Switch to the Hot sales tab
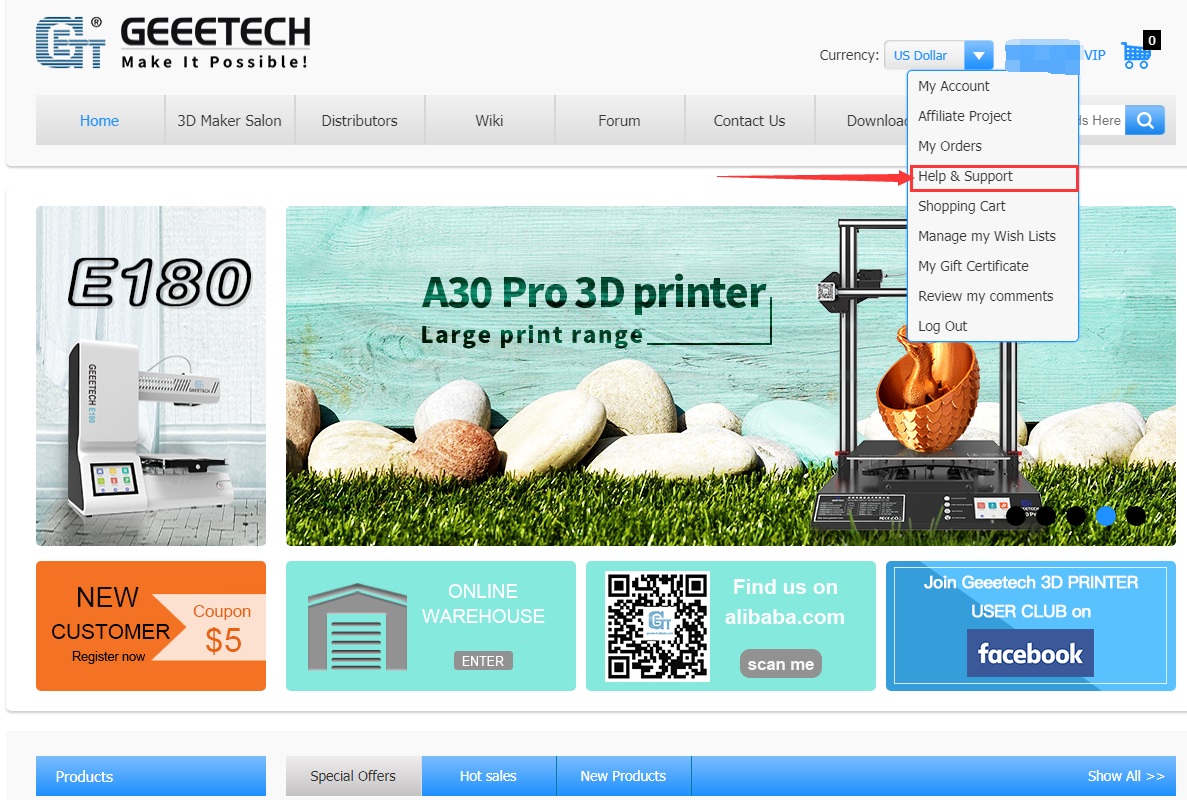The width and height of the screenshot is (1187, 800). click(488, 776)
